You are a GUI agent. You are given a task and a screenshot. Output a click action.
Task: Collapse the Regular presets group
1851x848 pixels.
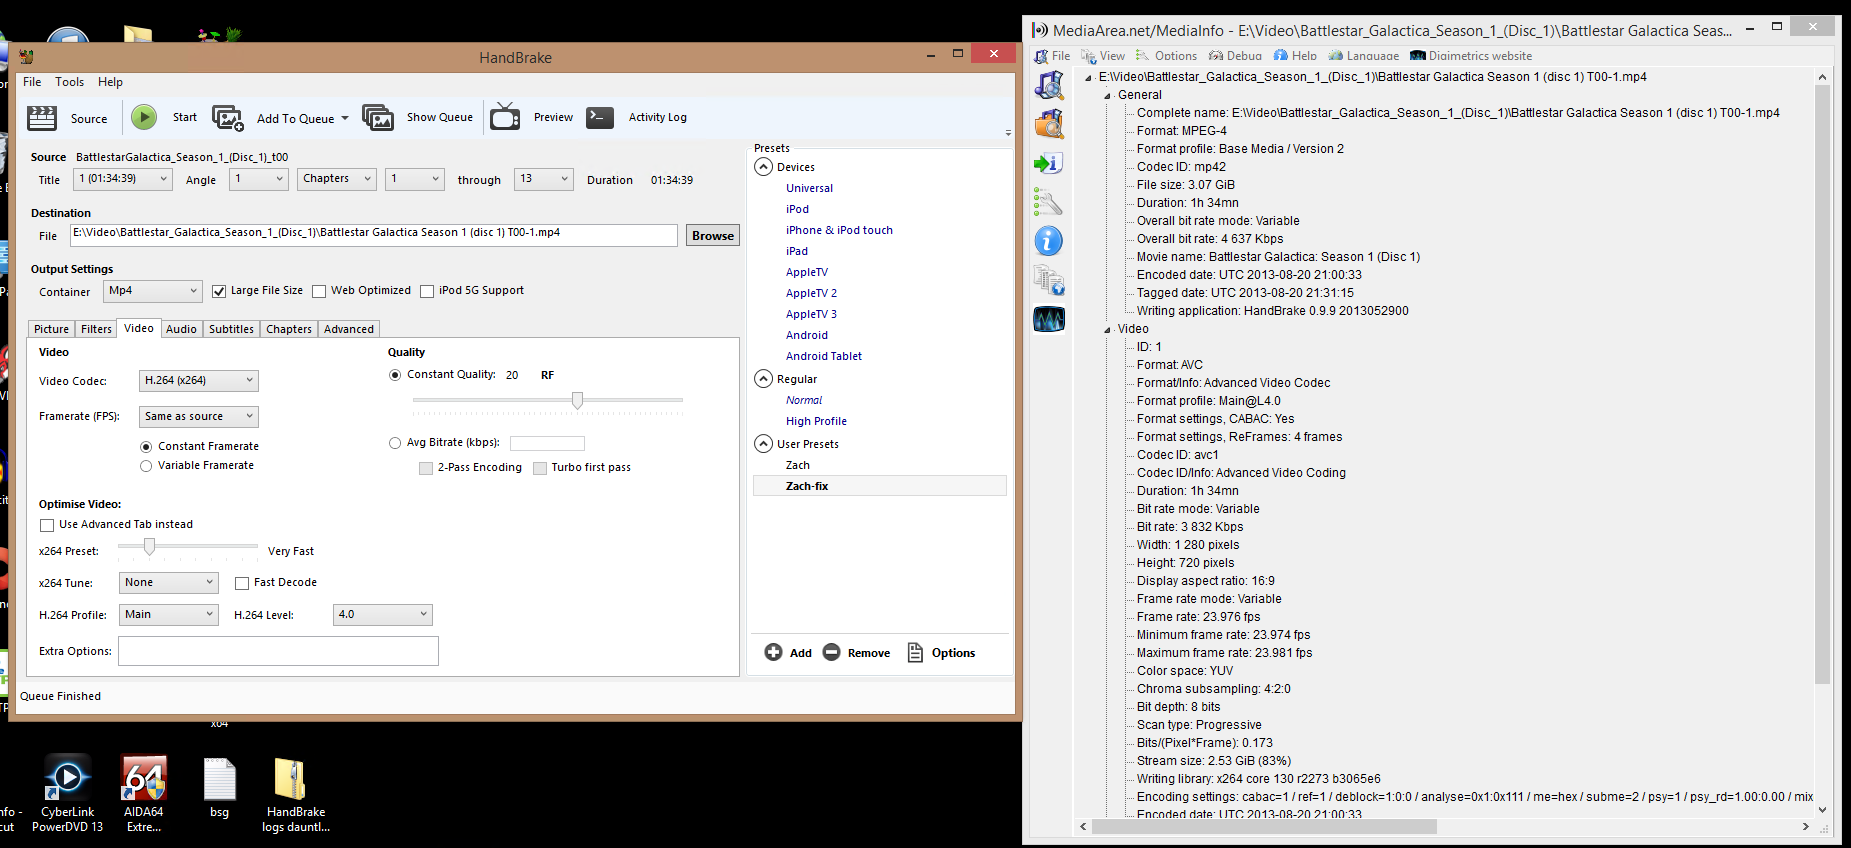click(764, 379)
